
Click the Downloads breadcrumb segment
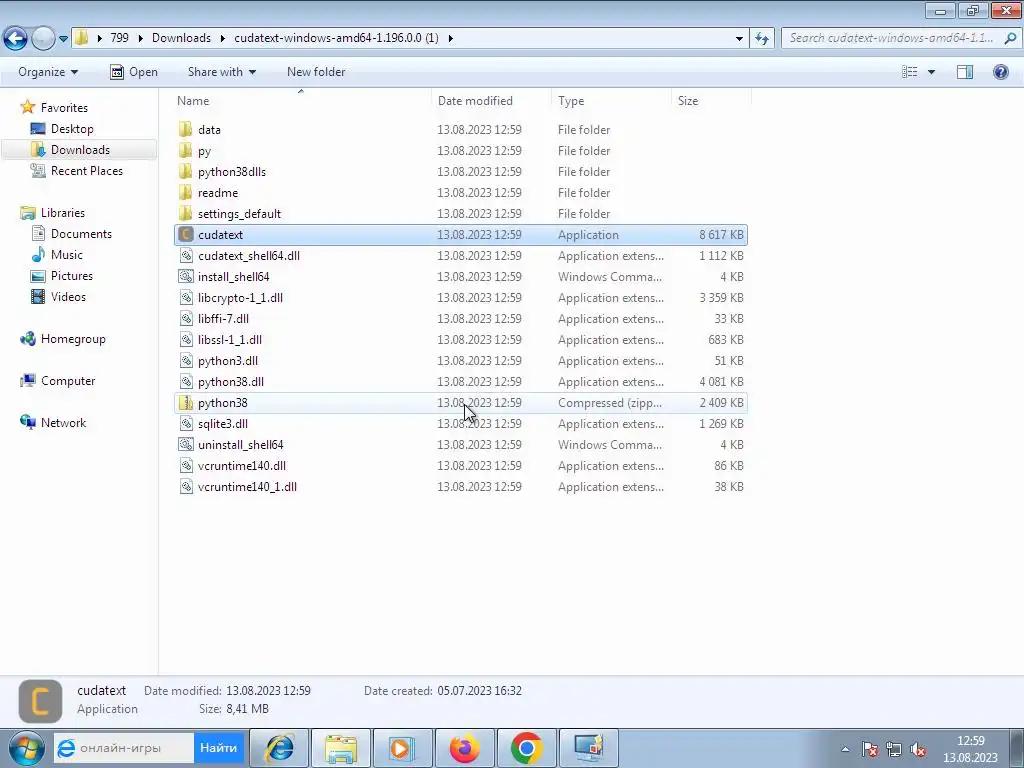pos(182,38)
